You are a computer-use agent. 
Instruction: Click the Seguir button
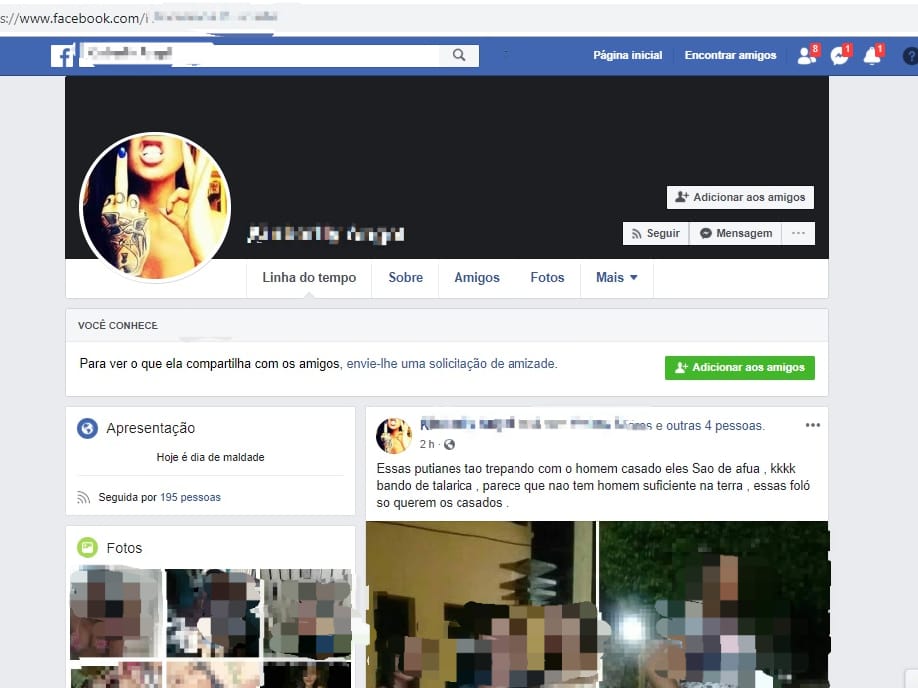click(656, 233)
